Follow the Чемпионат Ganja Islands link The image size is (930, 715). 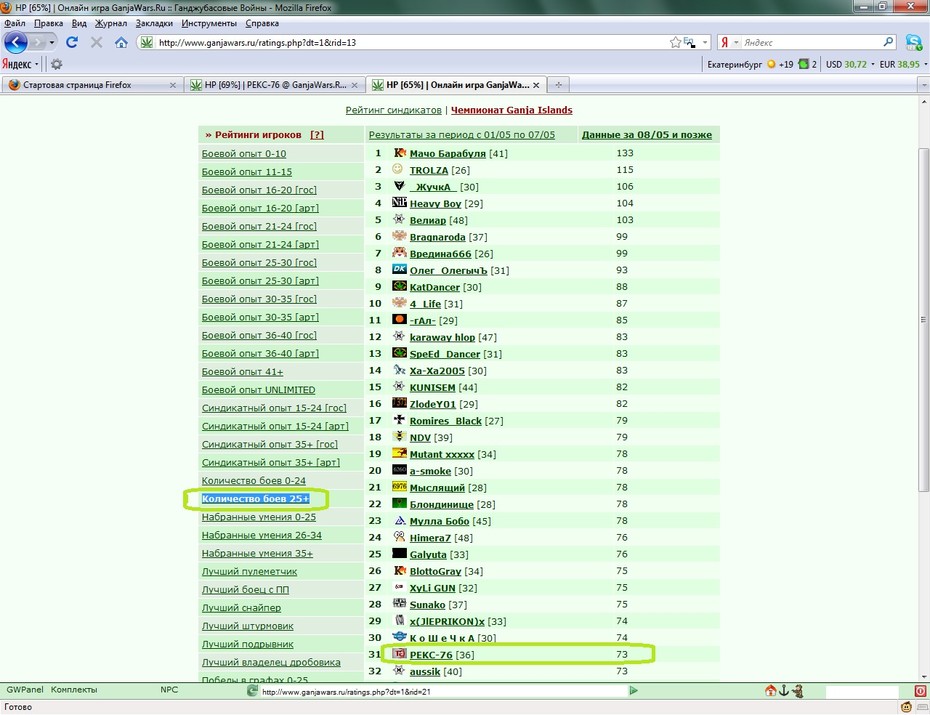coord(511,110)
